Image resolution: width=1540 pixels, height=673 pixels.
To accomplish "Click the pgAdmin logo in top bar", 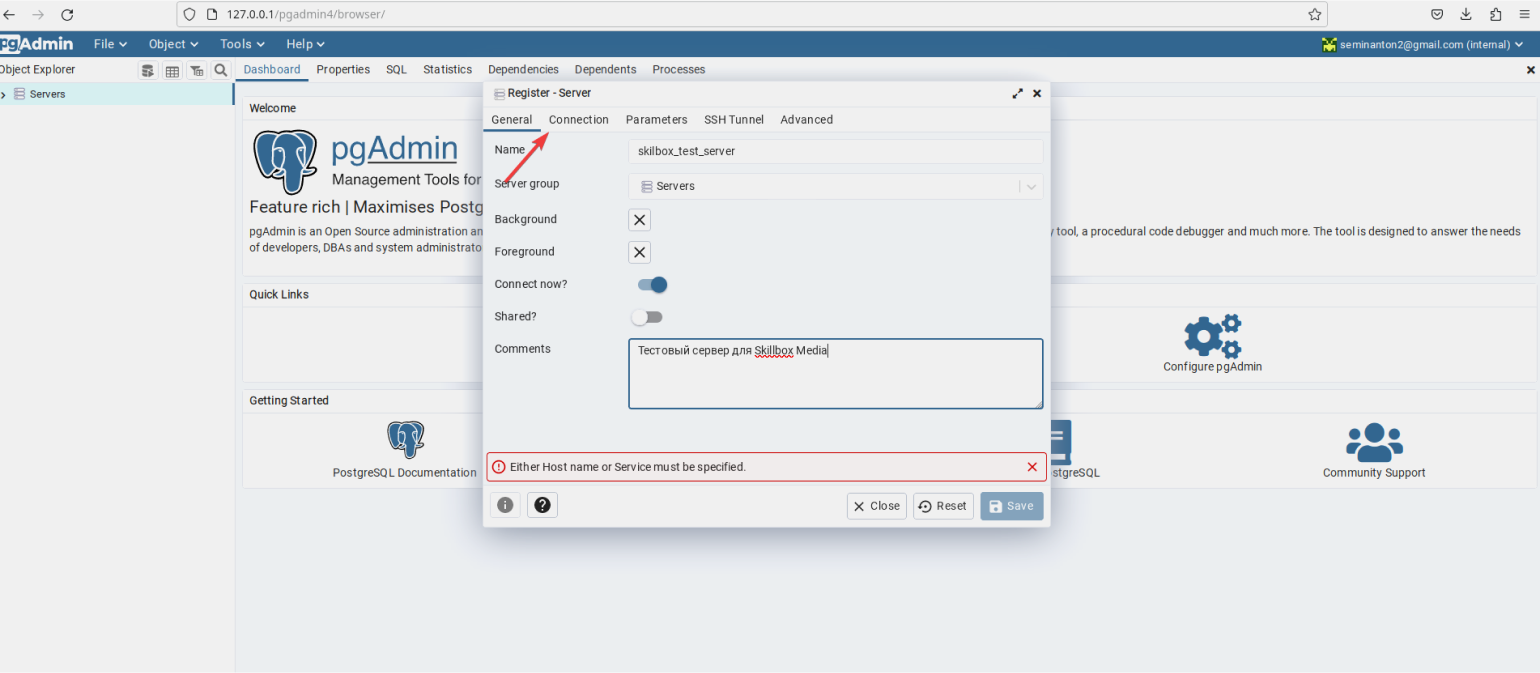I will point(37,44).
